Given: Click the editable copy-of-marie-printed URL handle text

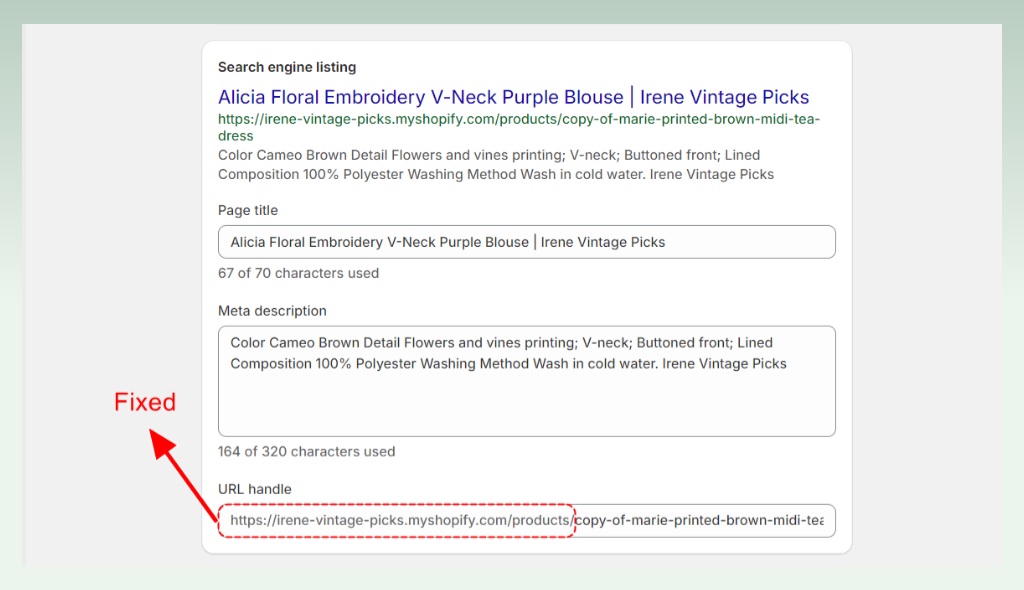Looking at the screenshot, I should tap(699, 520).
